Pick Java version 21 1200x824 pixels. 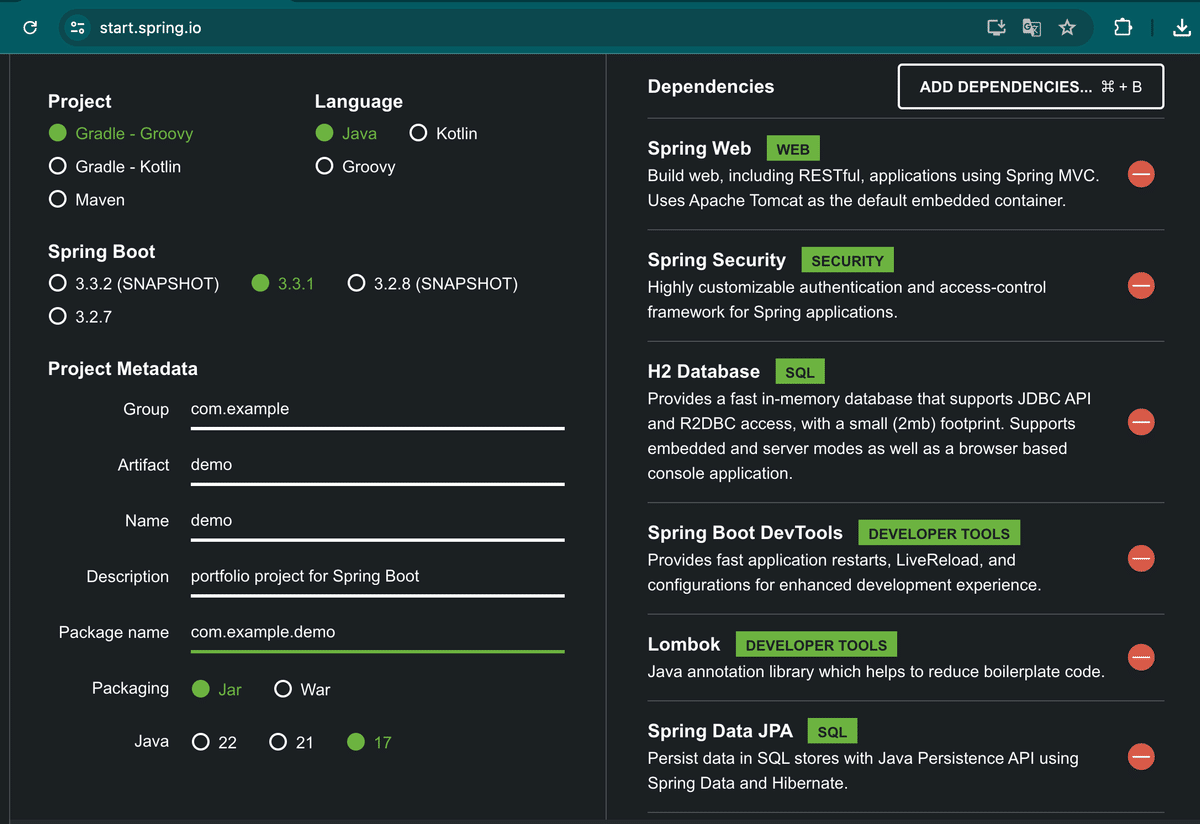279,742
